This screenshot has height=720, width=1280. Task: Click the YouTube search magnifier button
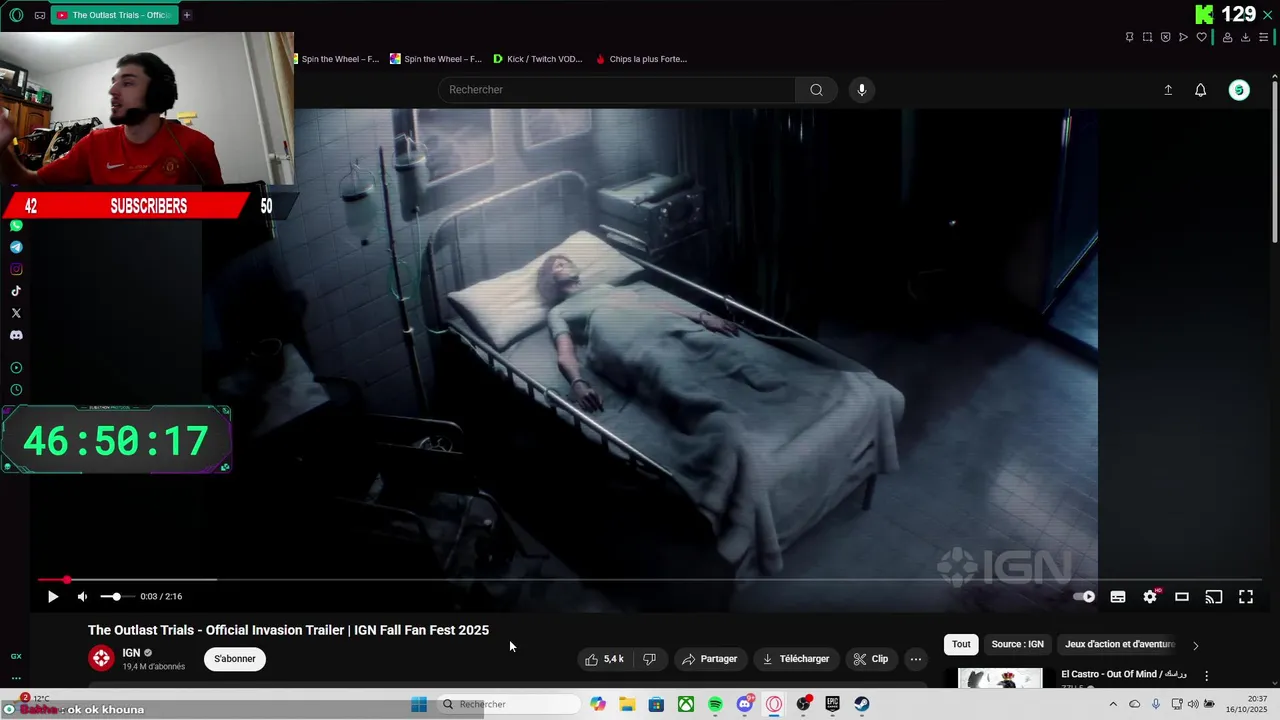(x=817, y=90)
